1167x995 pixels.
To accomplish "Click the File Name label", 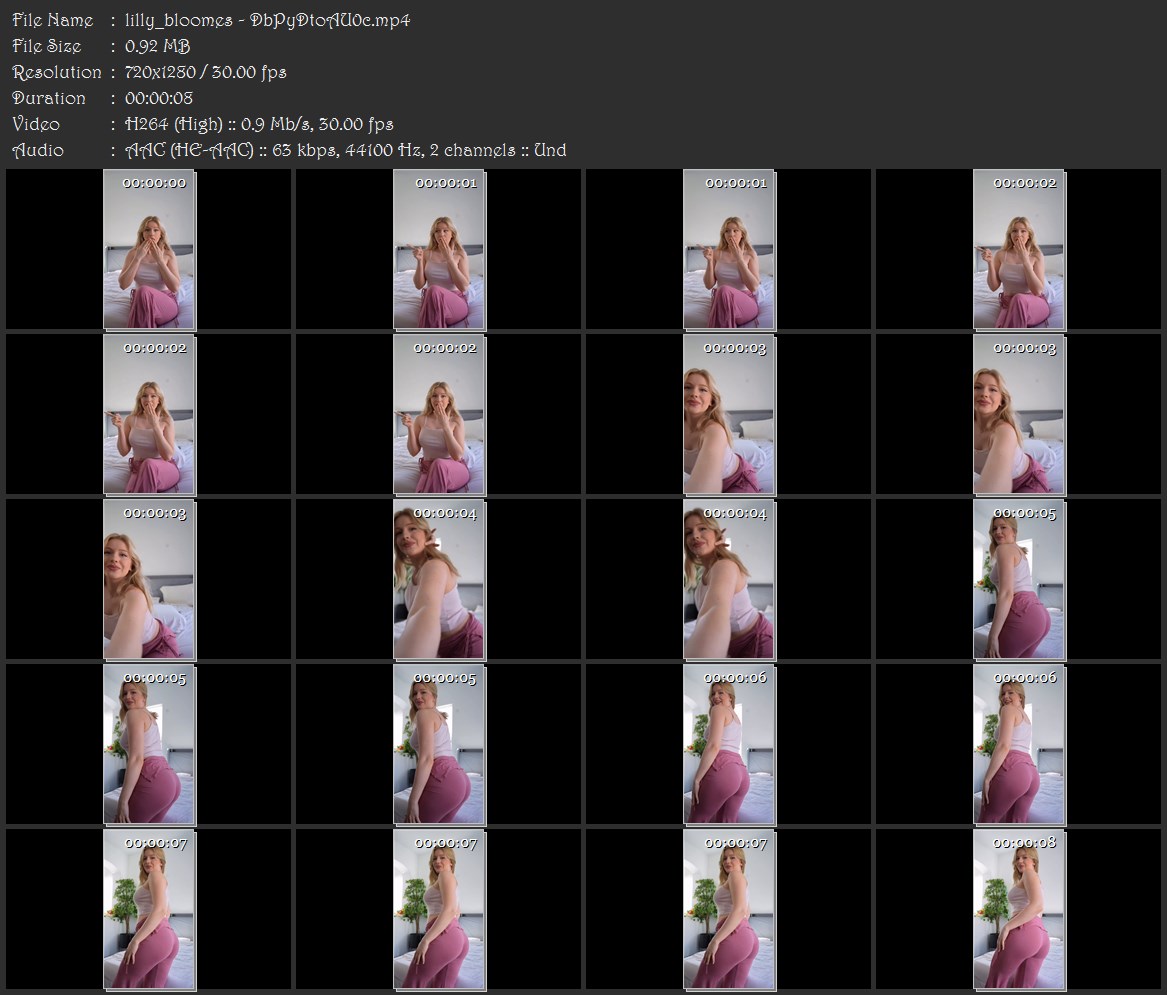I will (x=53, y=20).
